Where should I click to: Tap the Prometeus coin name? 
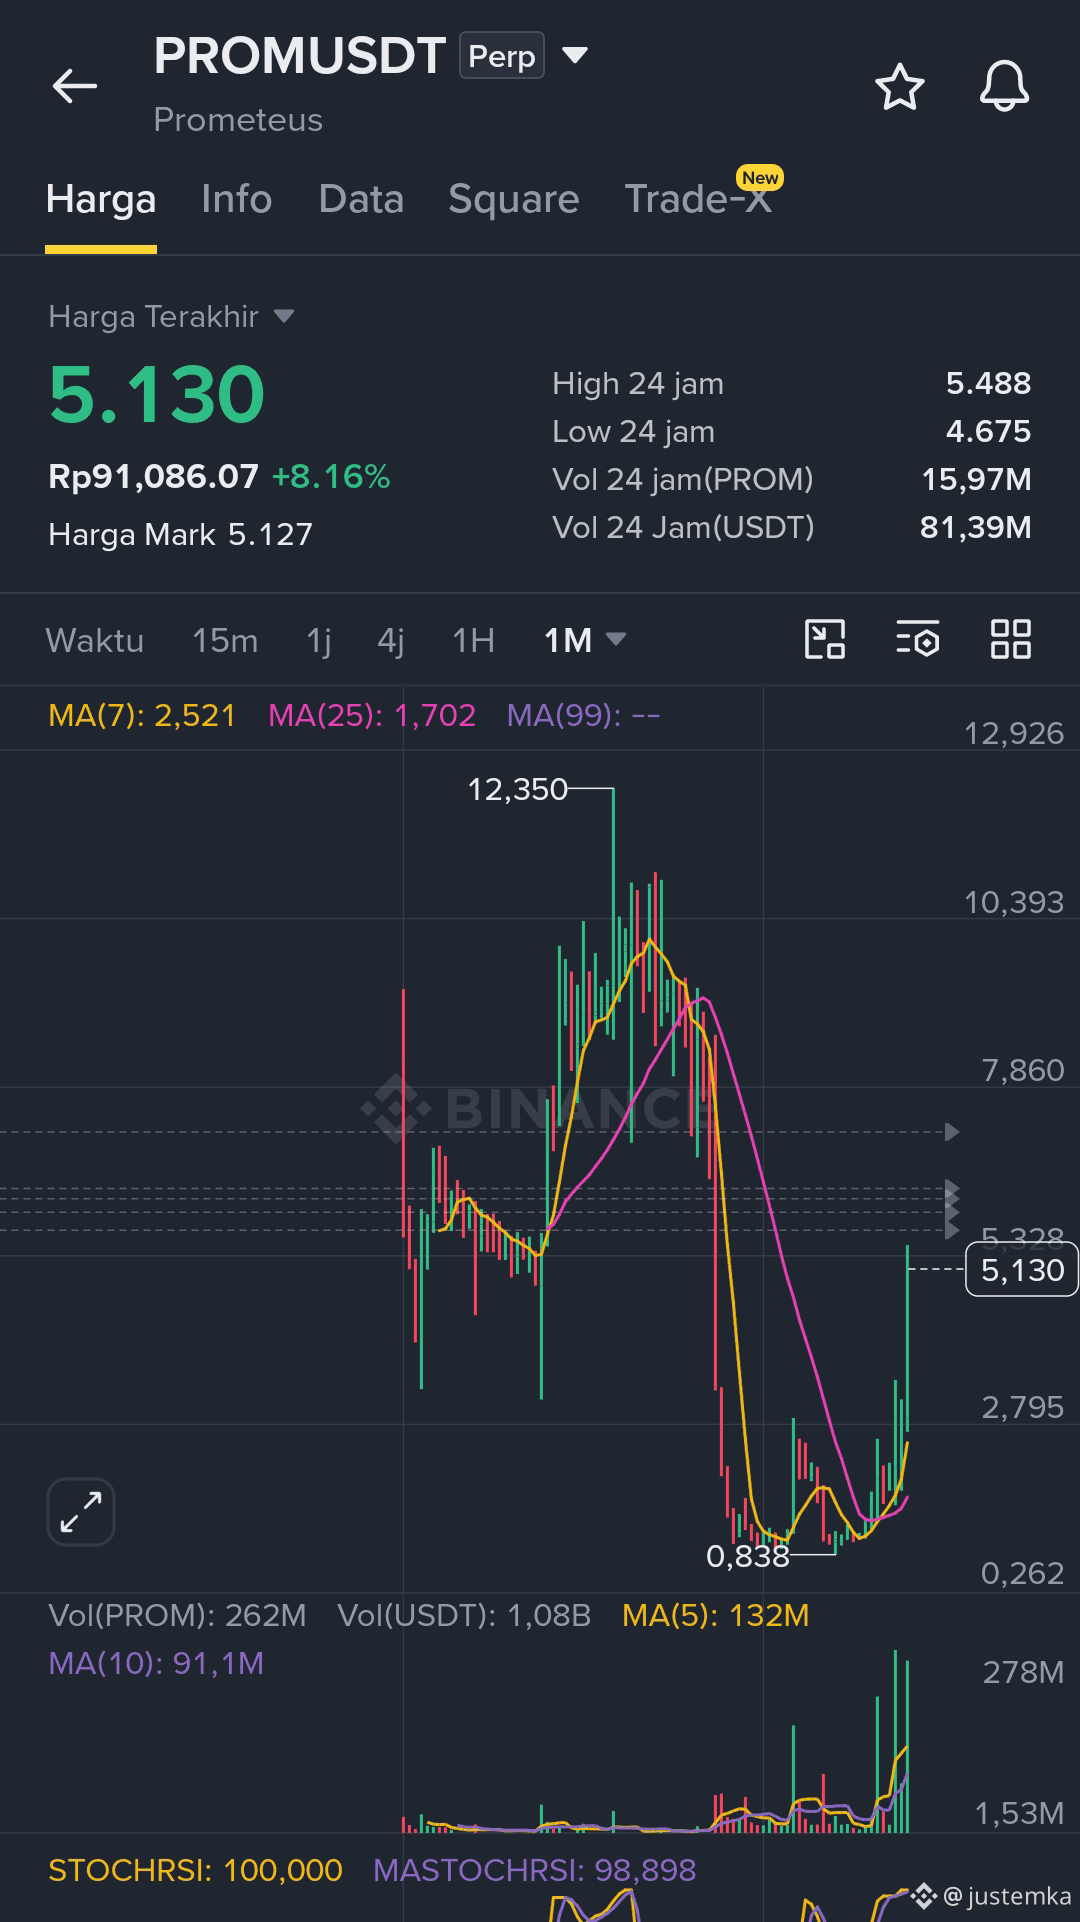click(238, 120)
